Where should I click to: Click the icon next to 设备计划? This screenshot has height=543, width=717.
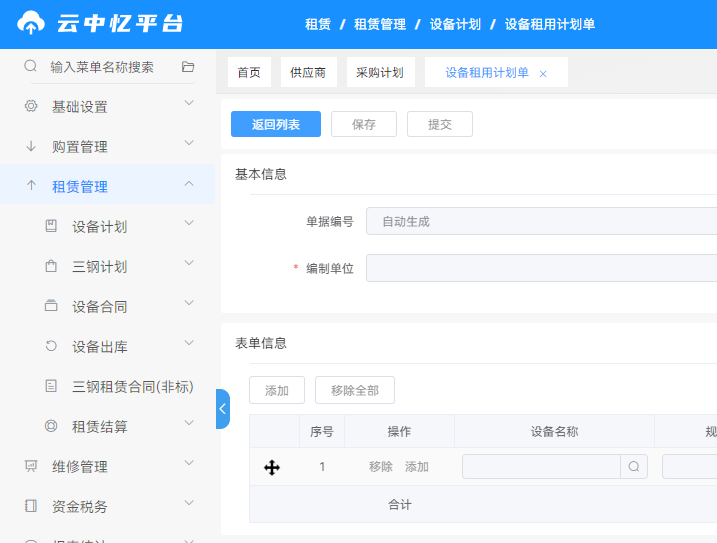pyautogui.click(x=51, y=226)
